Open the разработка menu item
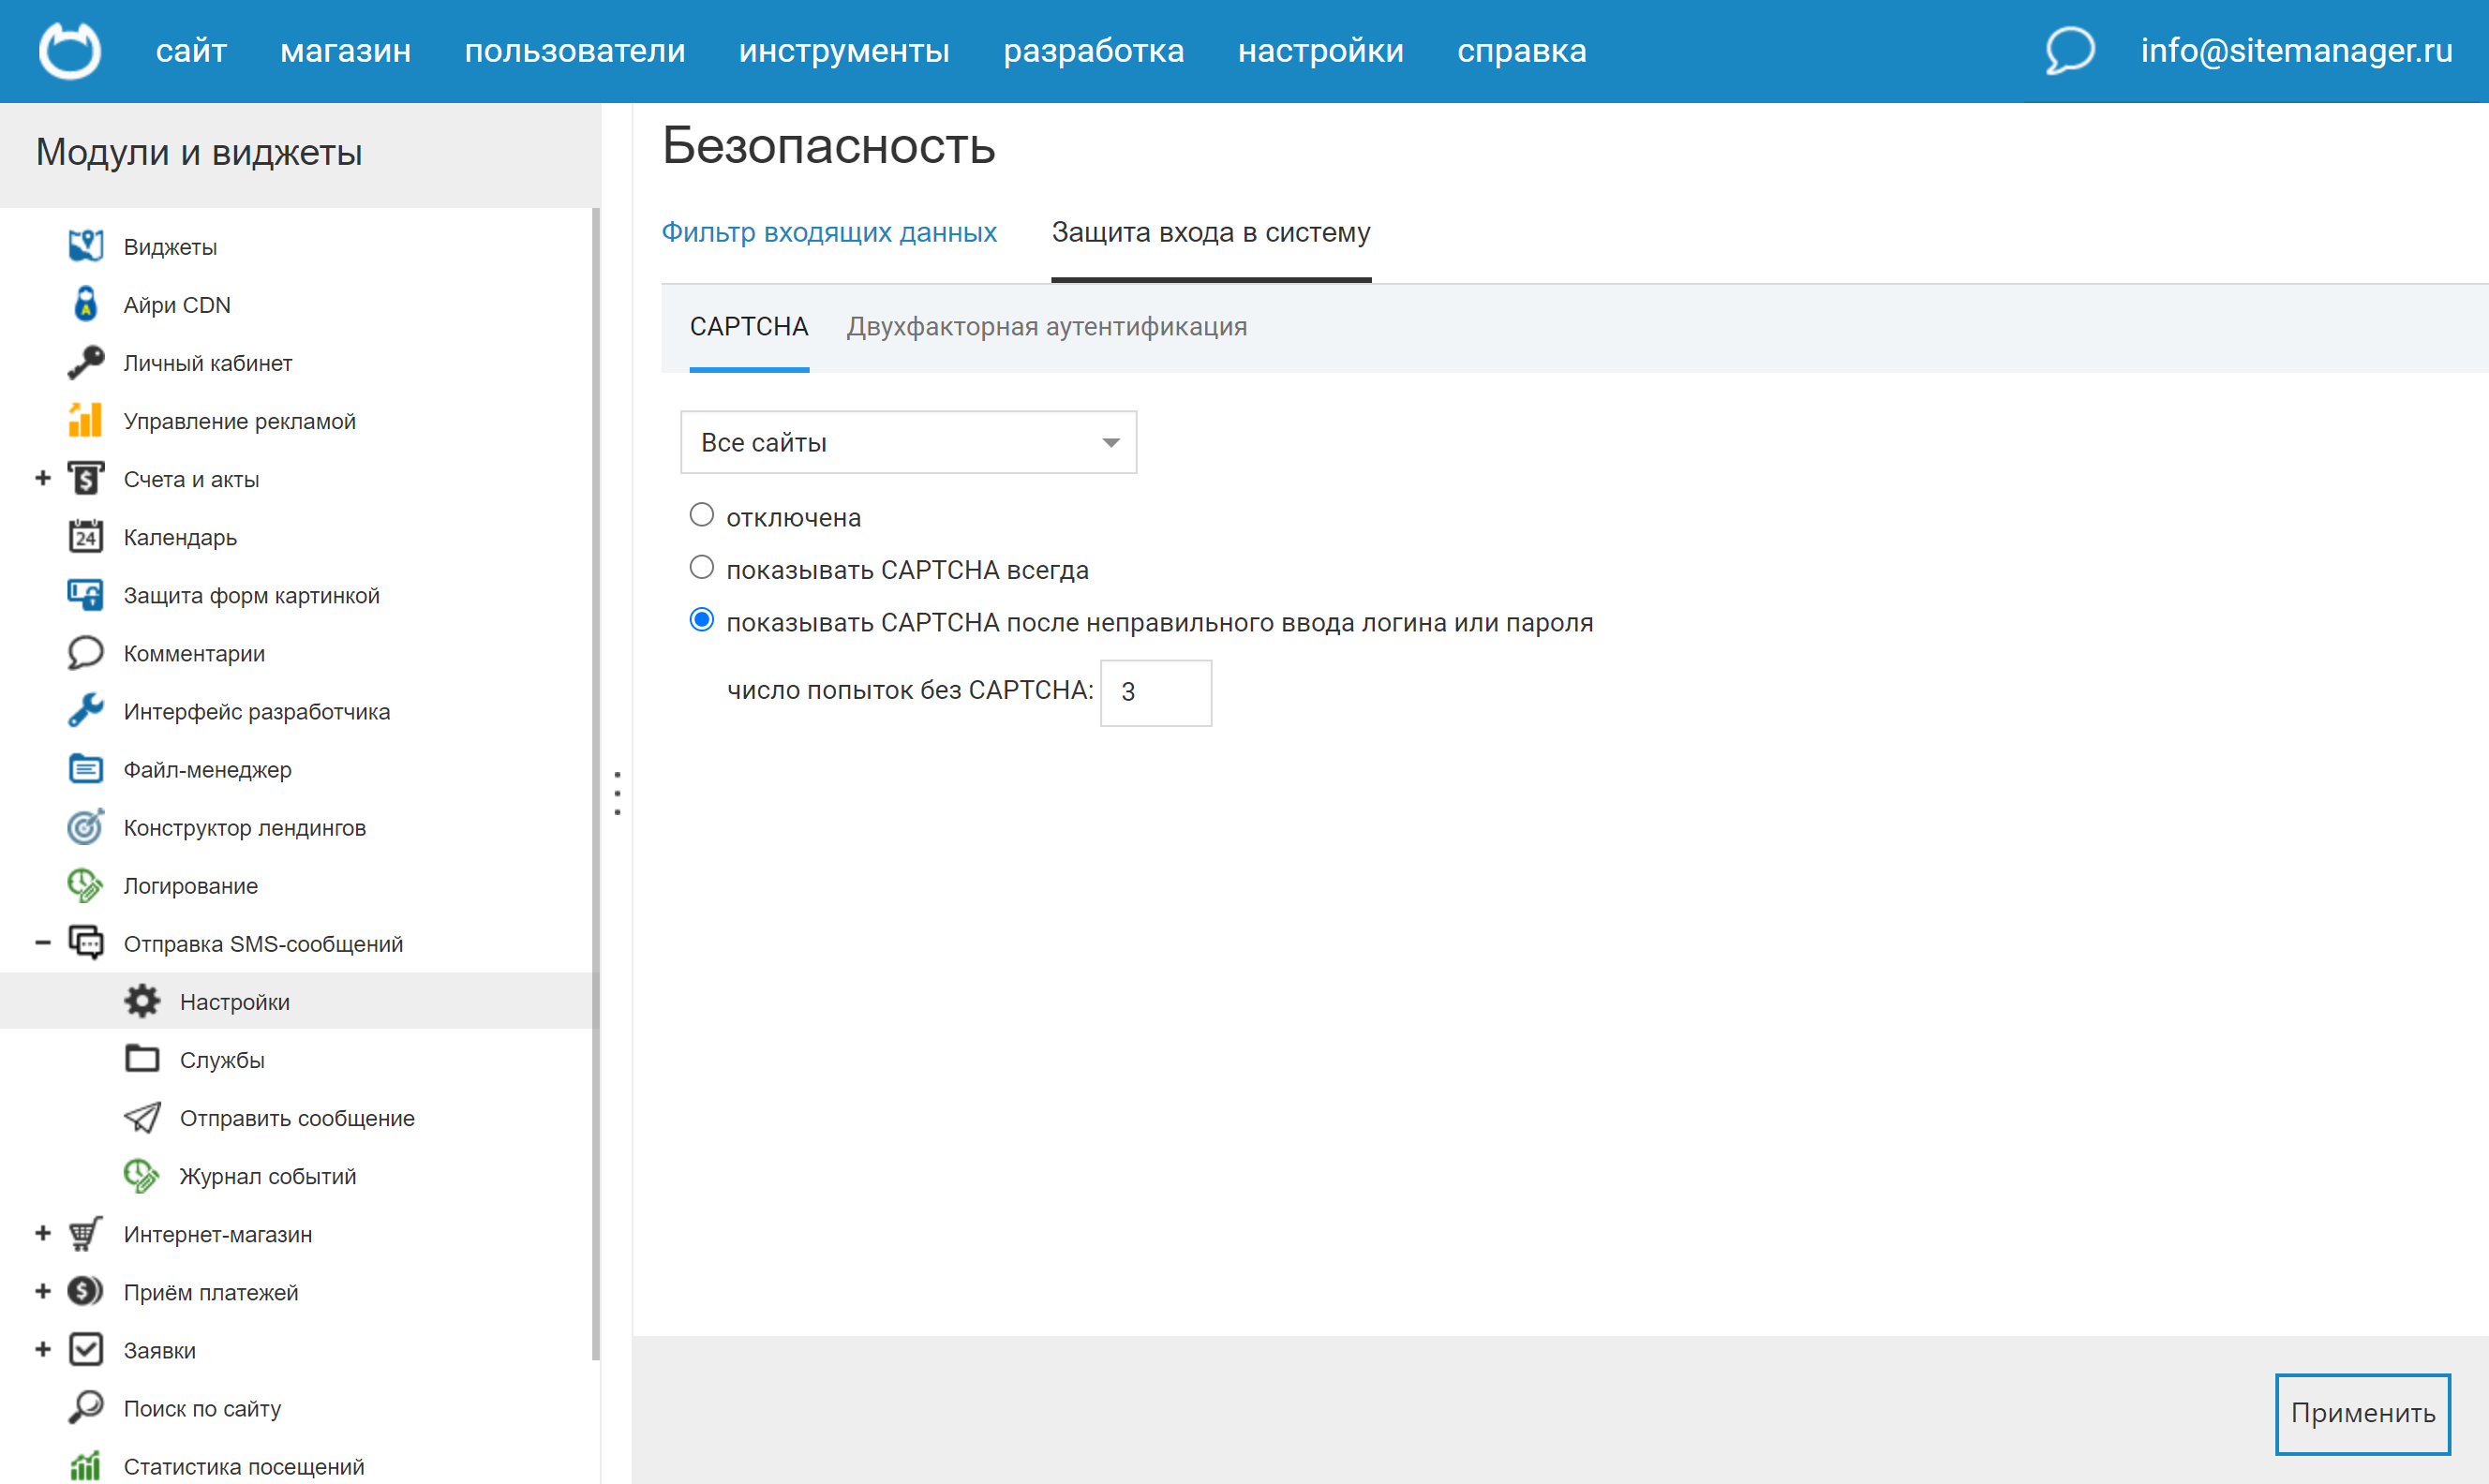2489x1484 pixels. point(1094,50)
